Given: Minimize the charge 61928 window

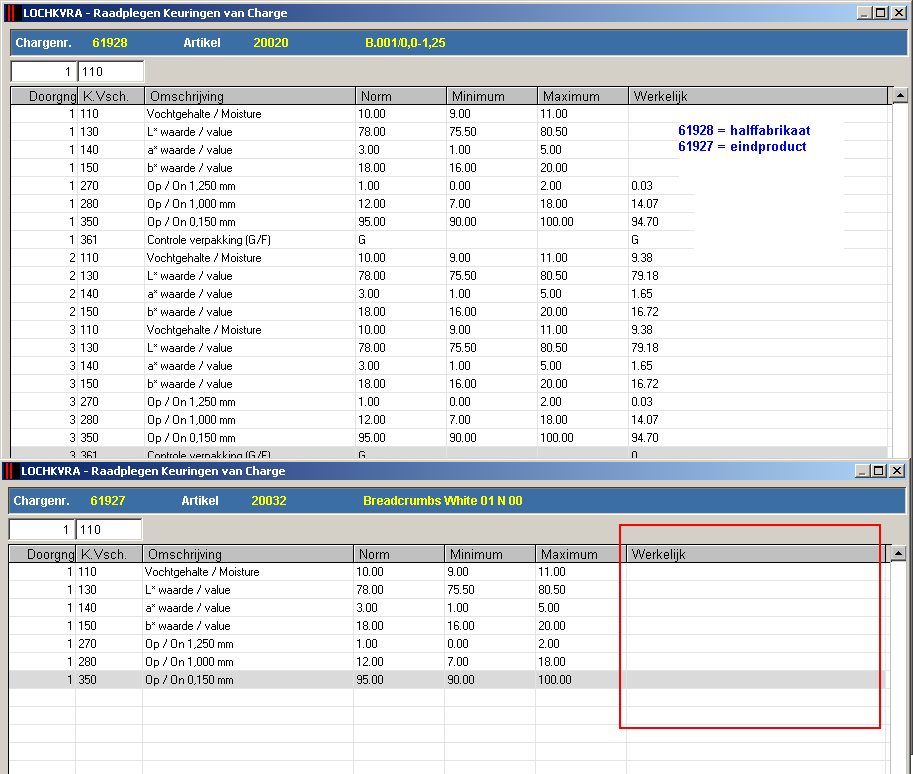Looking at the screenshot, I should coord(864,13).
